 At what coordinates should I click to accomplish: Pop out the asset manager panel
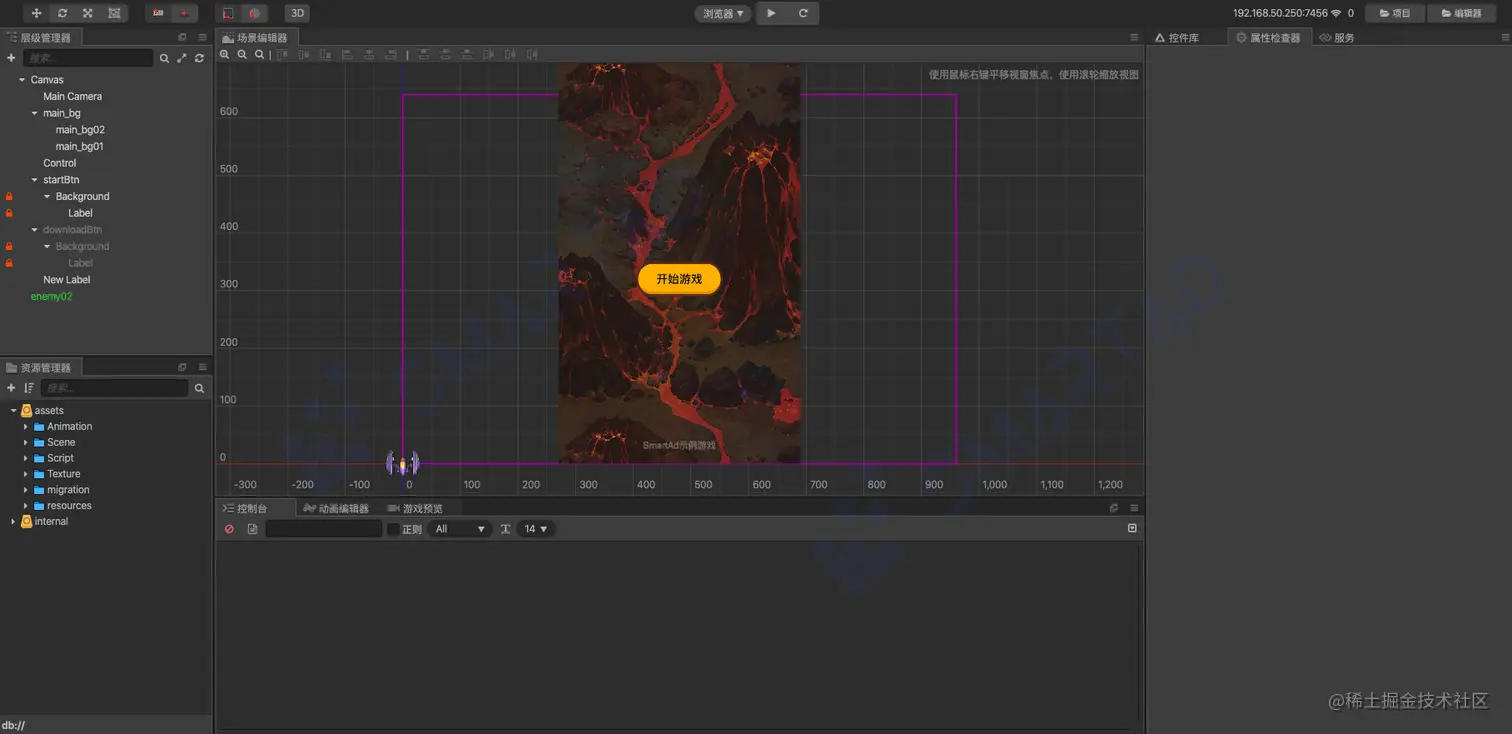[x=182, y=367]
